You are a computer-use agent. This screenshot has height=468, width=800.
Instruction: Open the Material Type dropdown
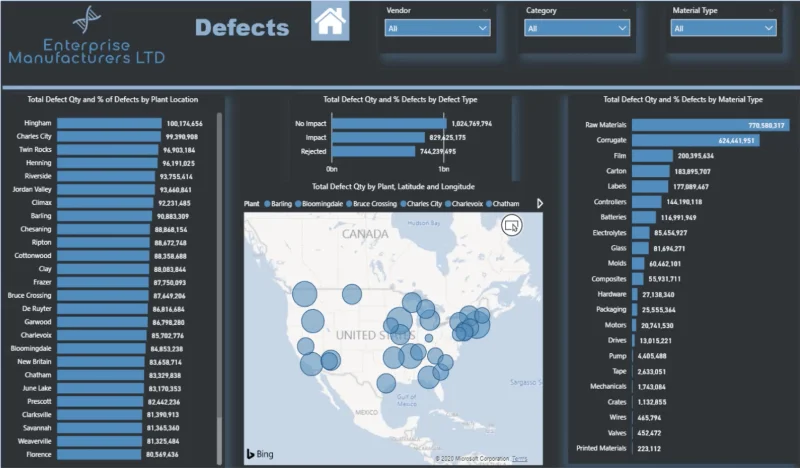point(723,28)
